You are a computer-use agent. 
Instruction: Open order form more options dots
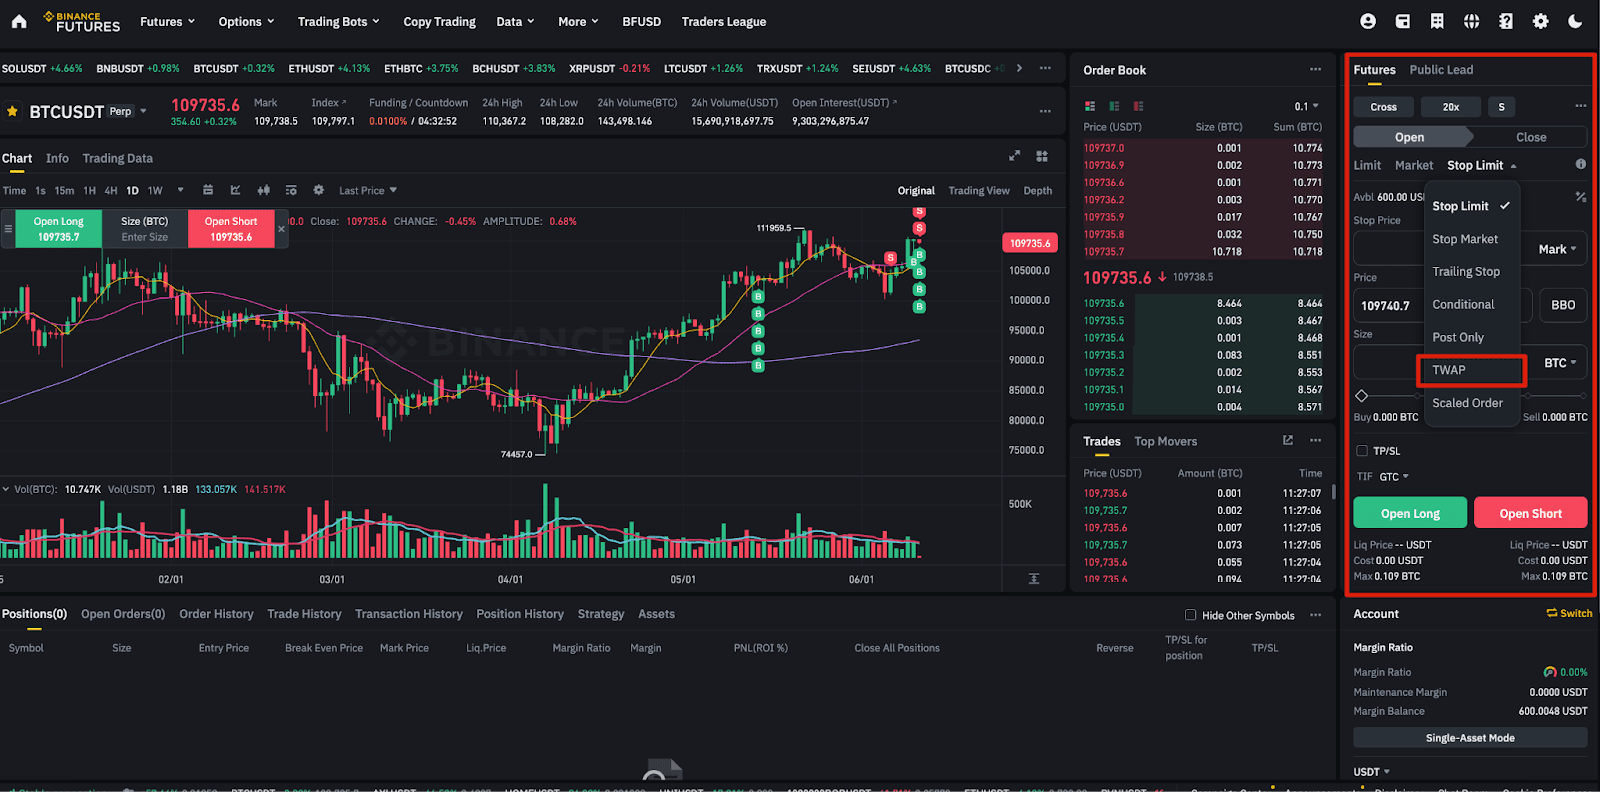pos(1580,106)
